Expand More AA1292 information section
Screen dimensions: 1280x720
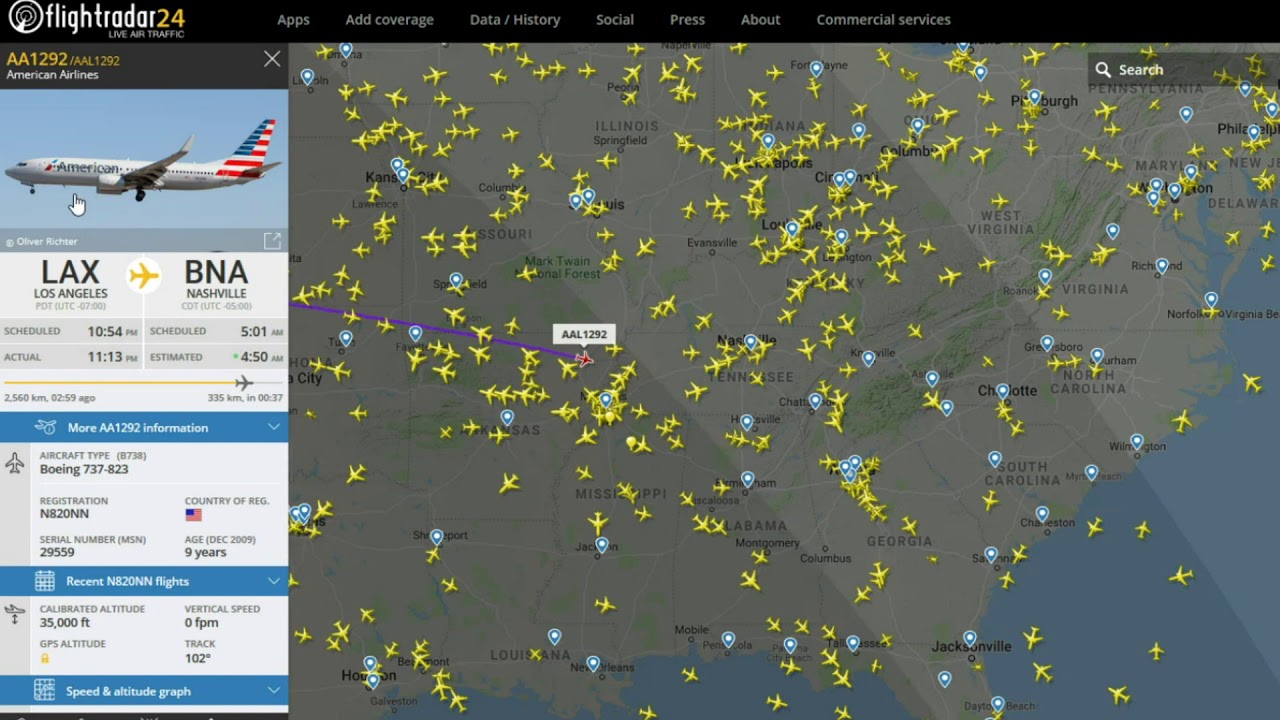point(144,427)
